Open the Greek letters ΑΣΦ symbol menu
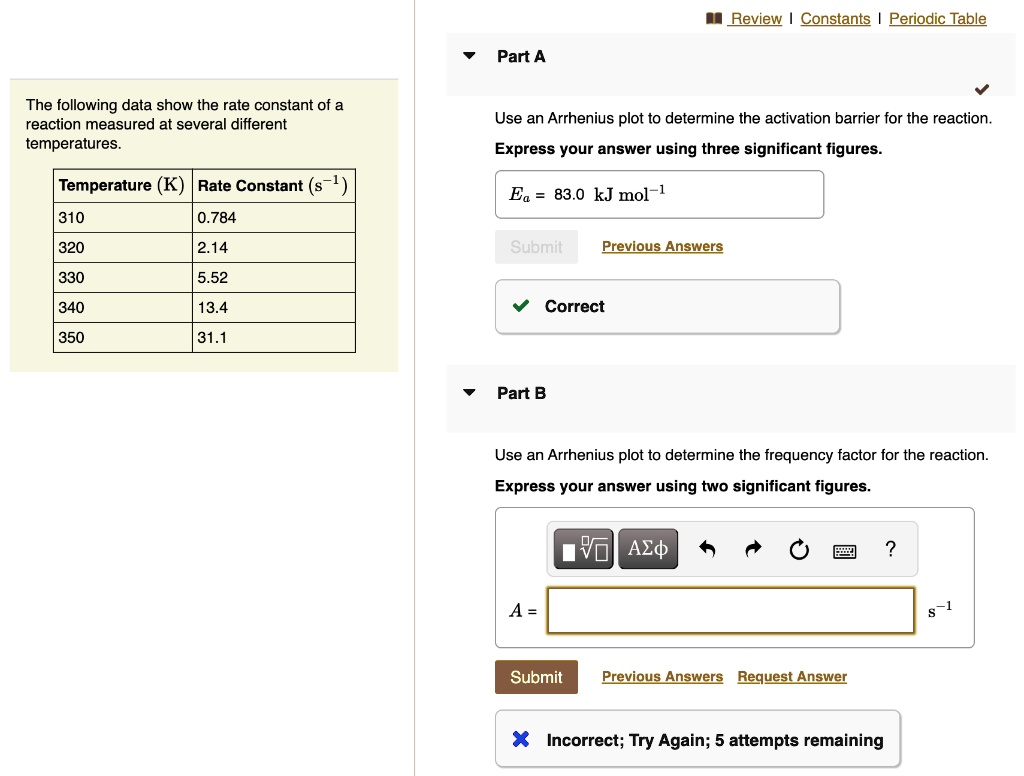Screen dimensions: 1024x776 coord(648,548)
